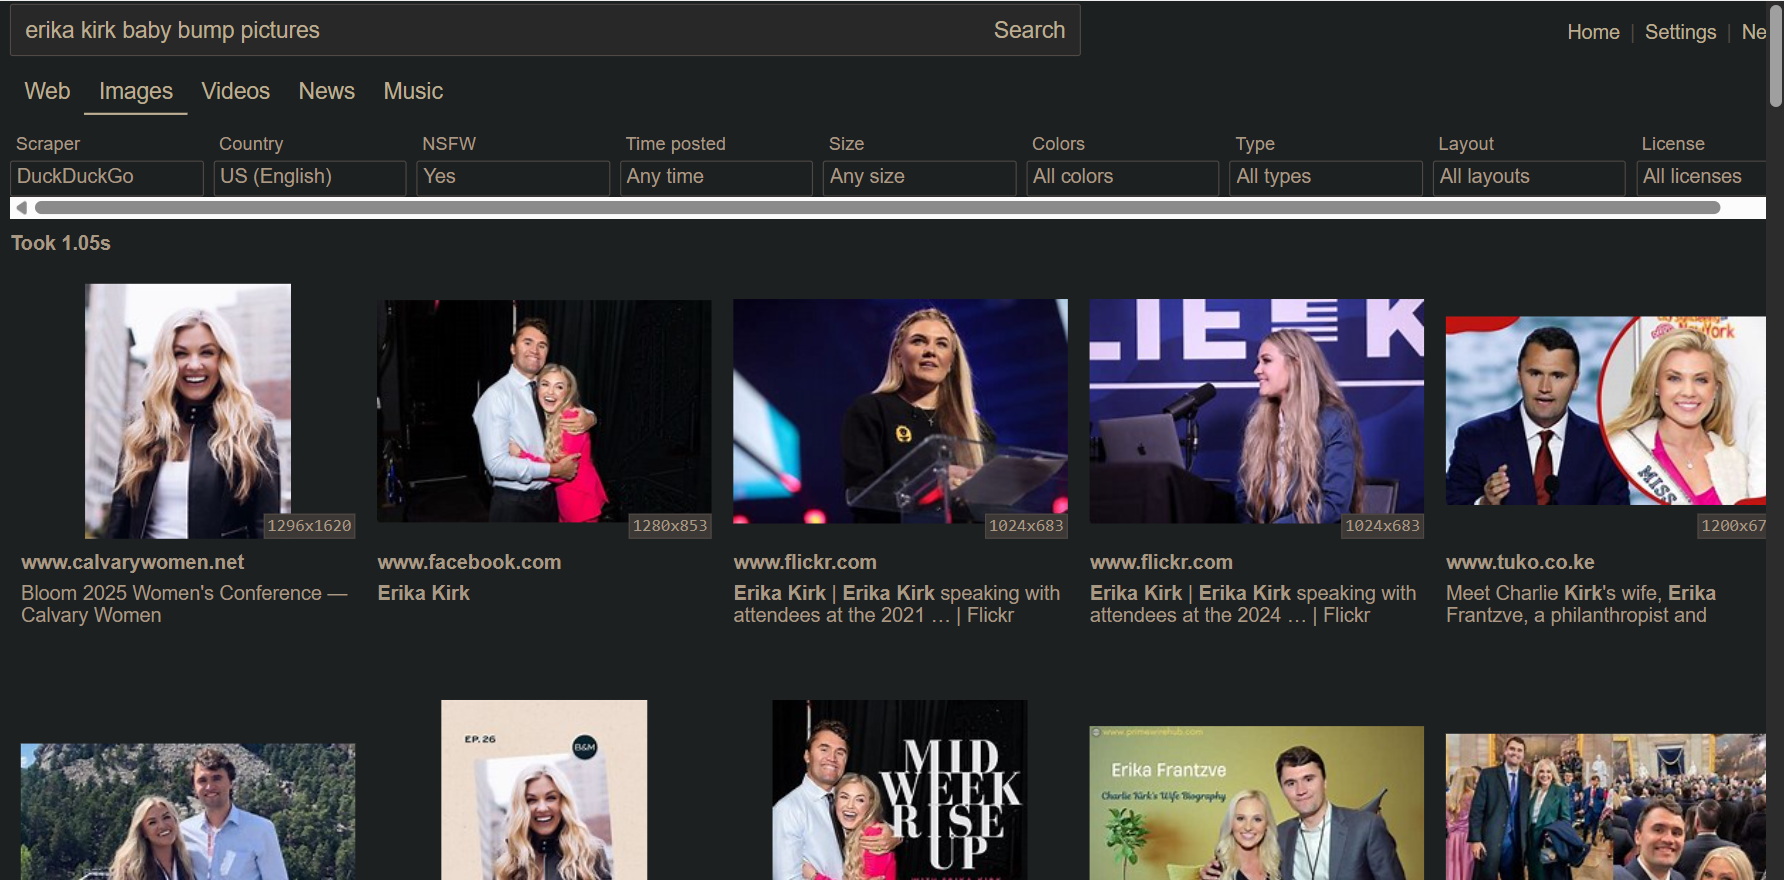Open the Size dropdown showing Any size

[x=920, y=177]
